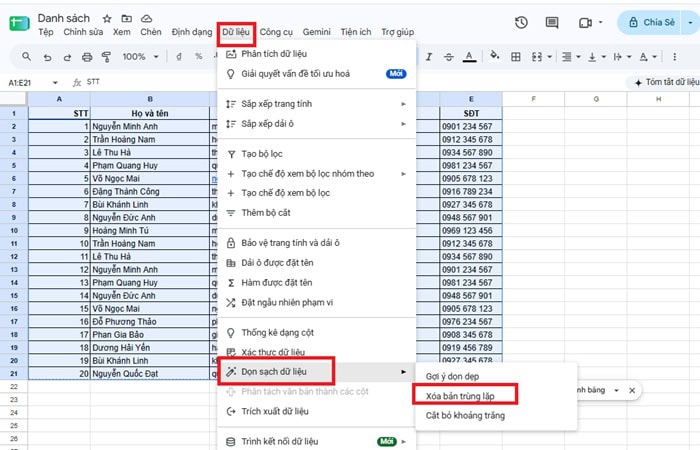
Task: Expand Tạo chế độ xem bộ lọc nhóm theo
Action: pyautogui.click(x=403, y=174)
